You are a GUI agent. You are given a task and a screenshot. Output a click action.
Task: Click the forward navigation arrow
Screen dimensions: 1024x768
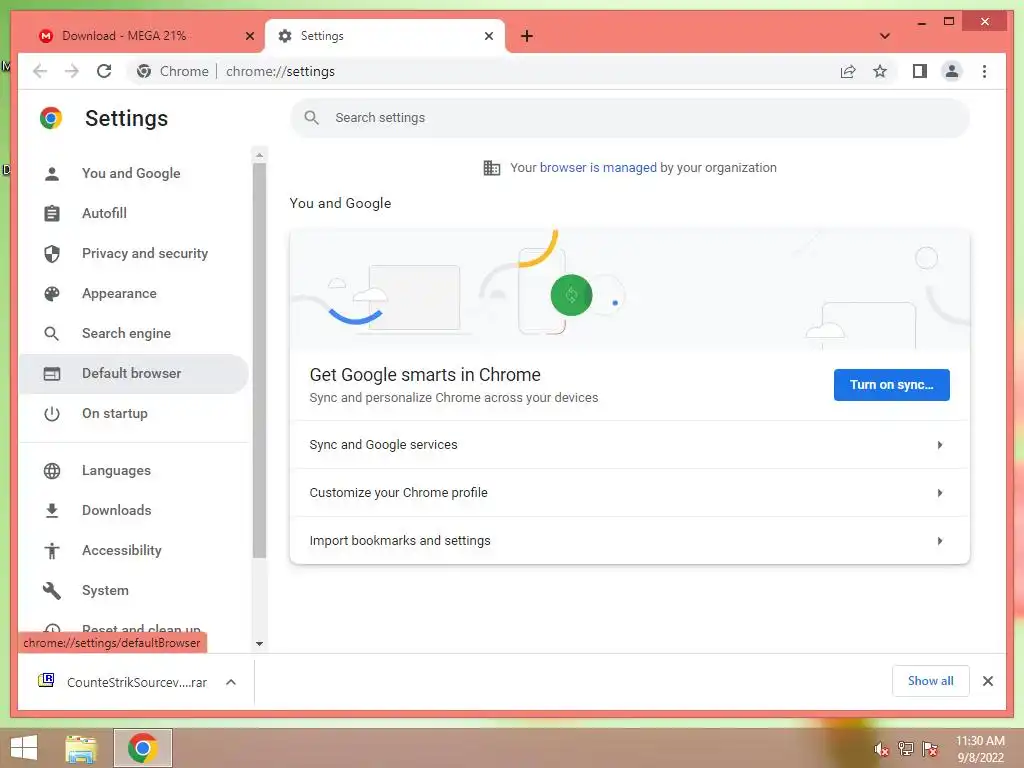tap(72, 71)
